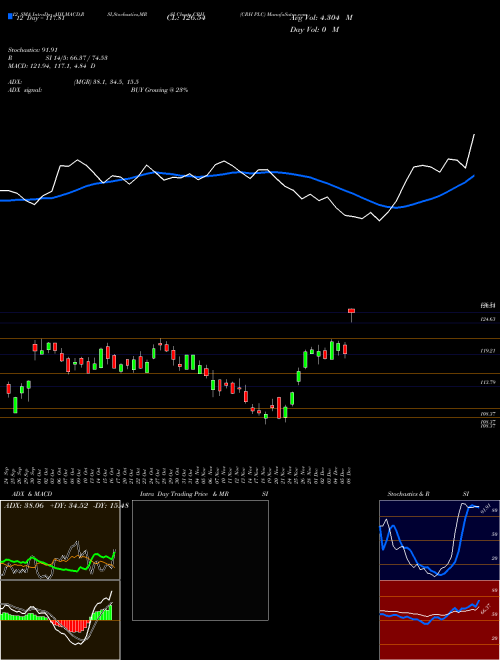Select the 'Day Vol: 0 M' text

[x=314, y=30]
